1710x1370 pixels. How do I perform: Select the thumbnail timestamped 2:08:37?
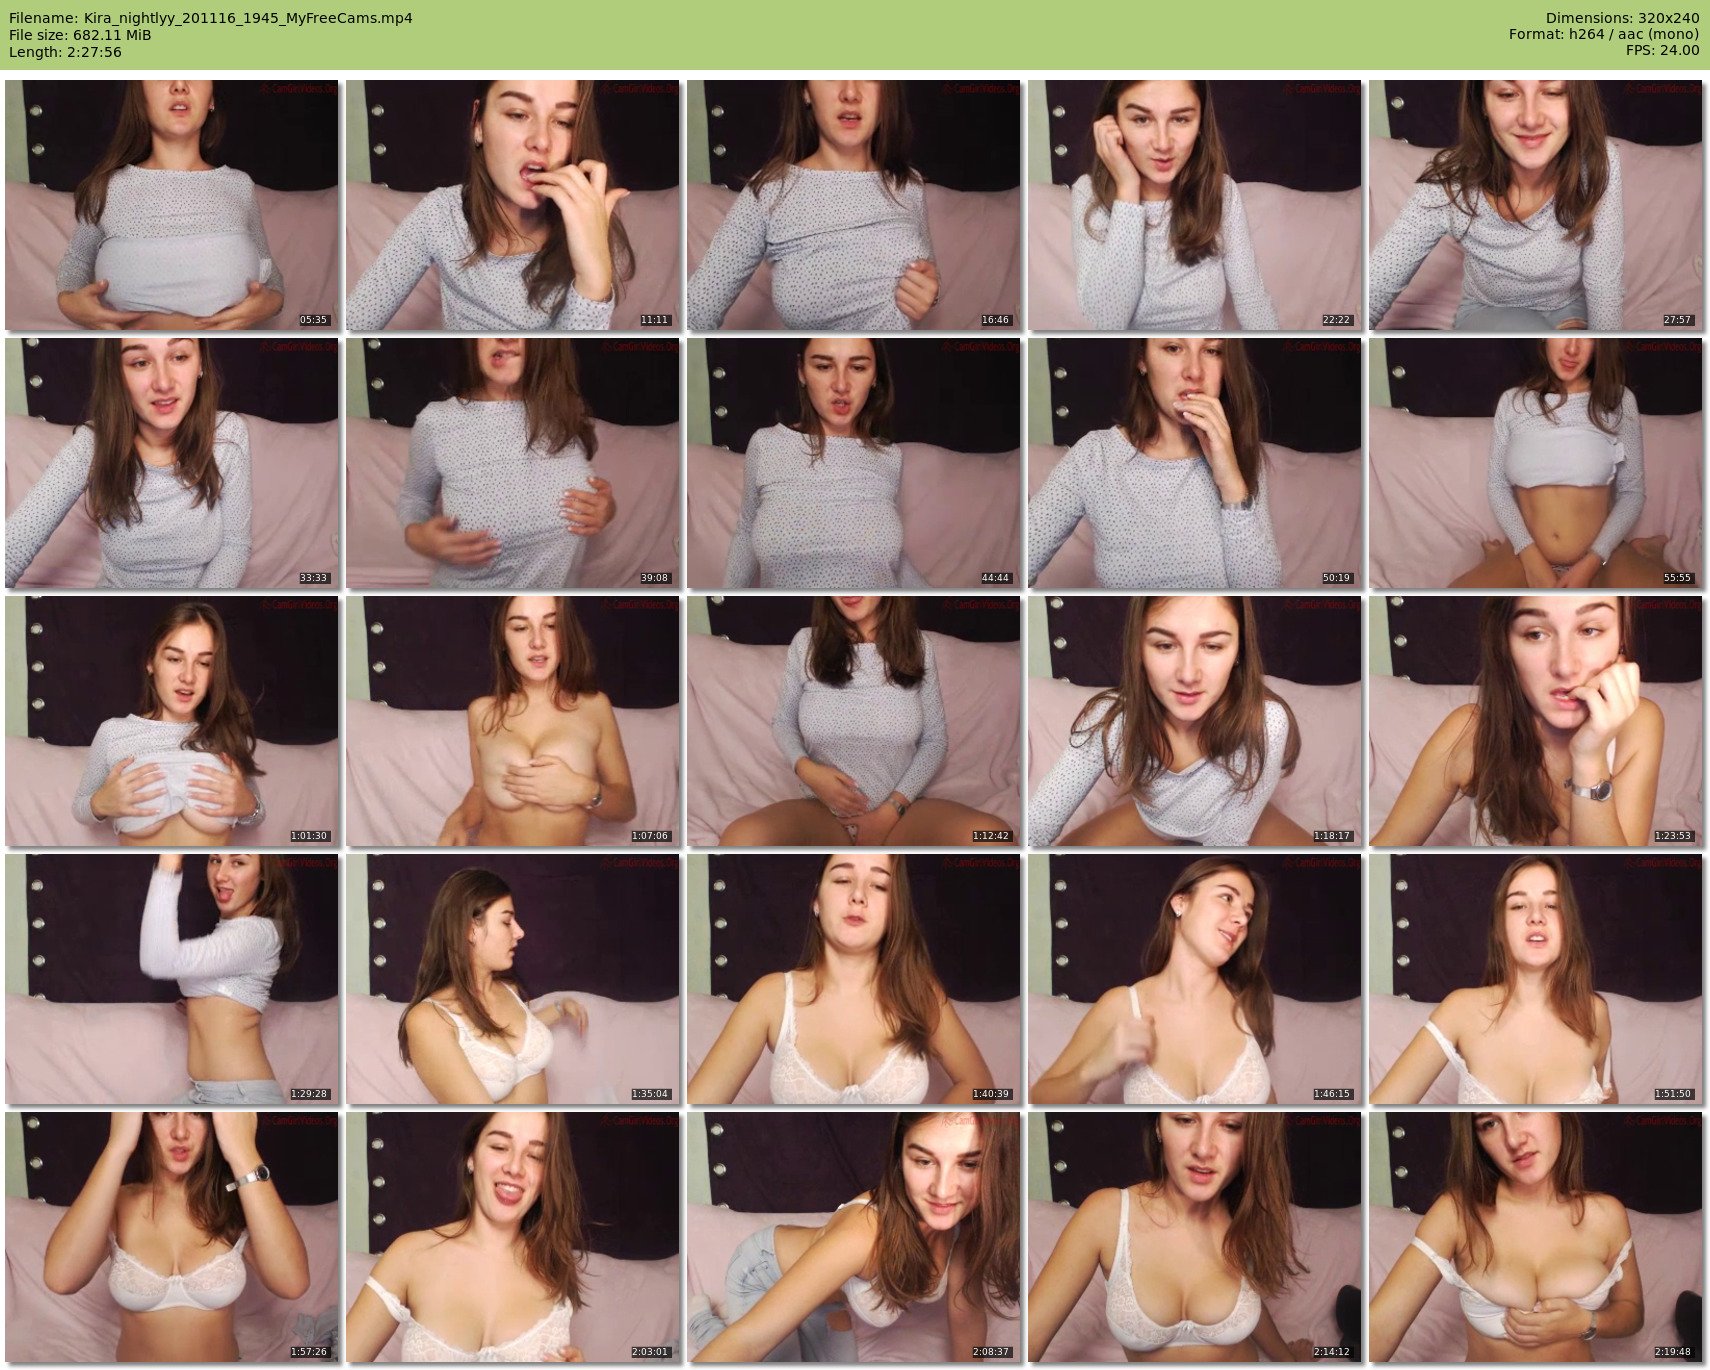pyautogui.click(x=853, y=1237)
